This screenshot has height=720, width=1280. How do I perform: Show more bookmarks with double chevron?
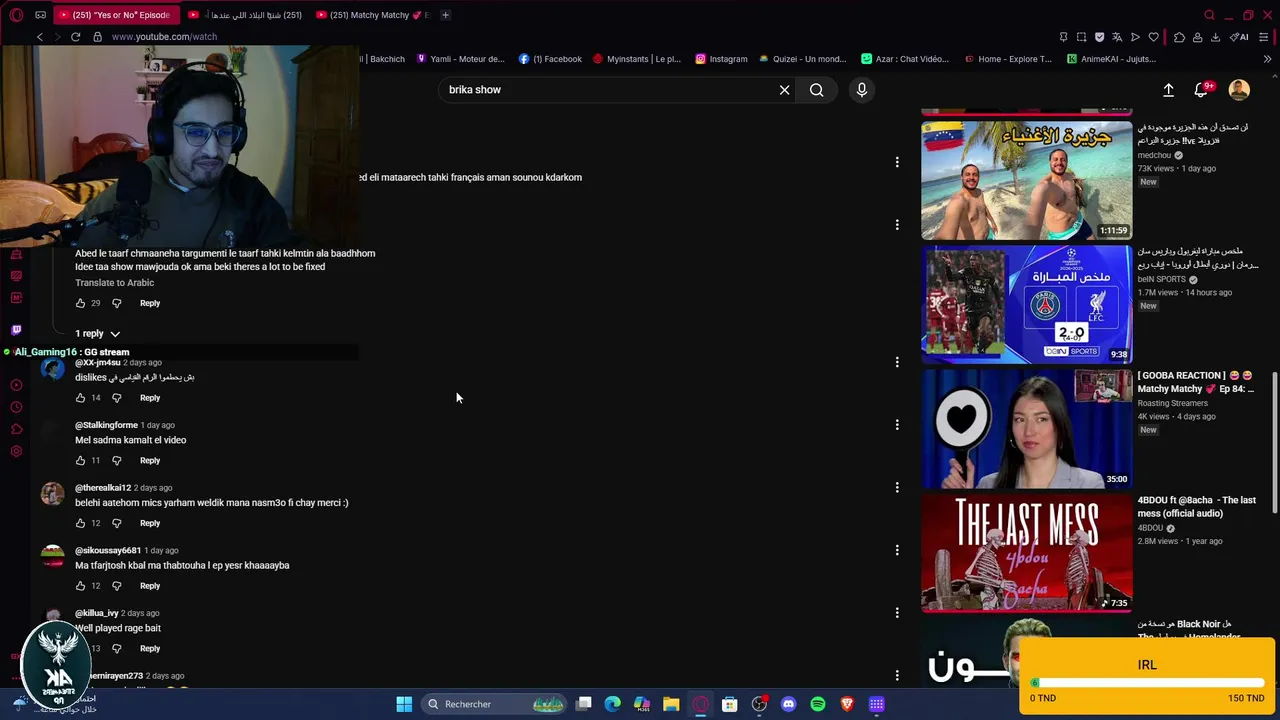pos(1267,59)
